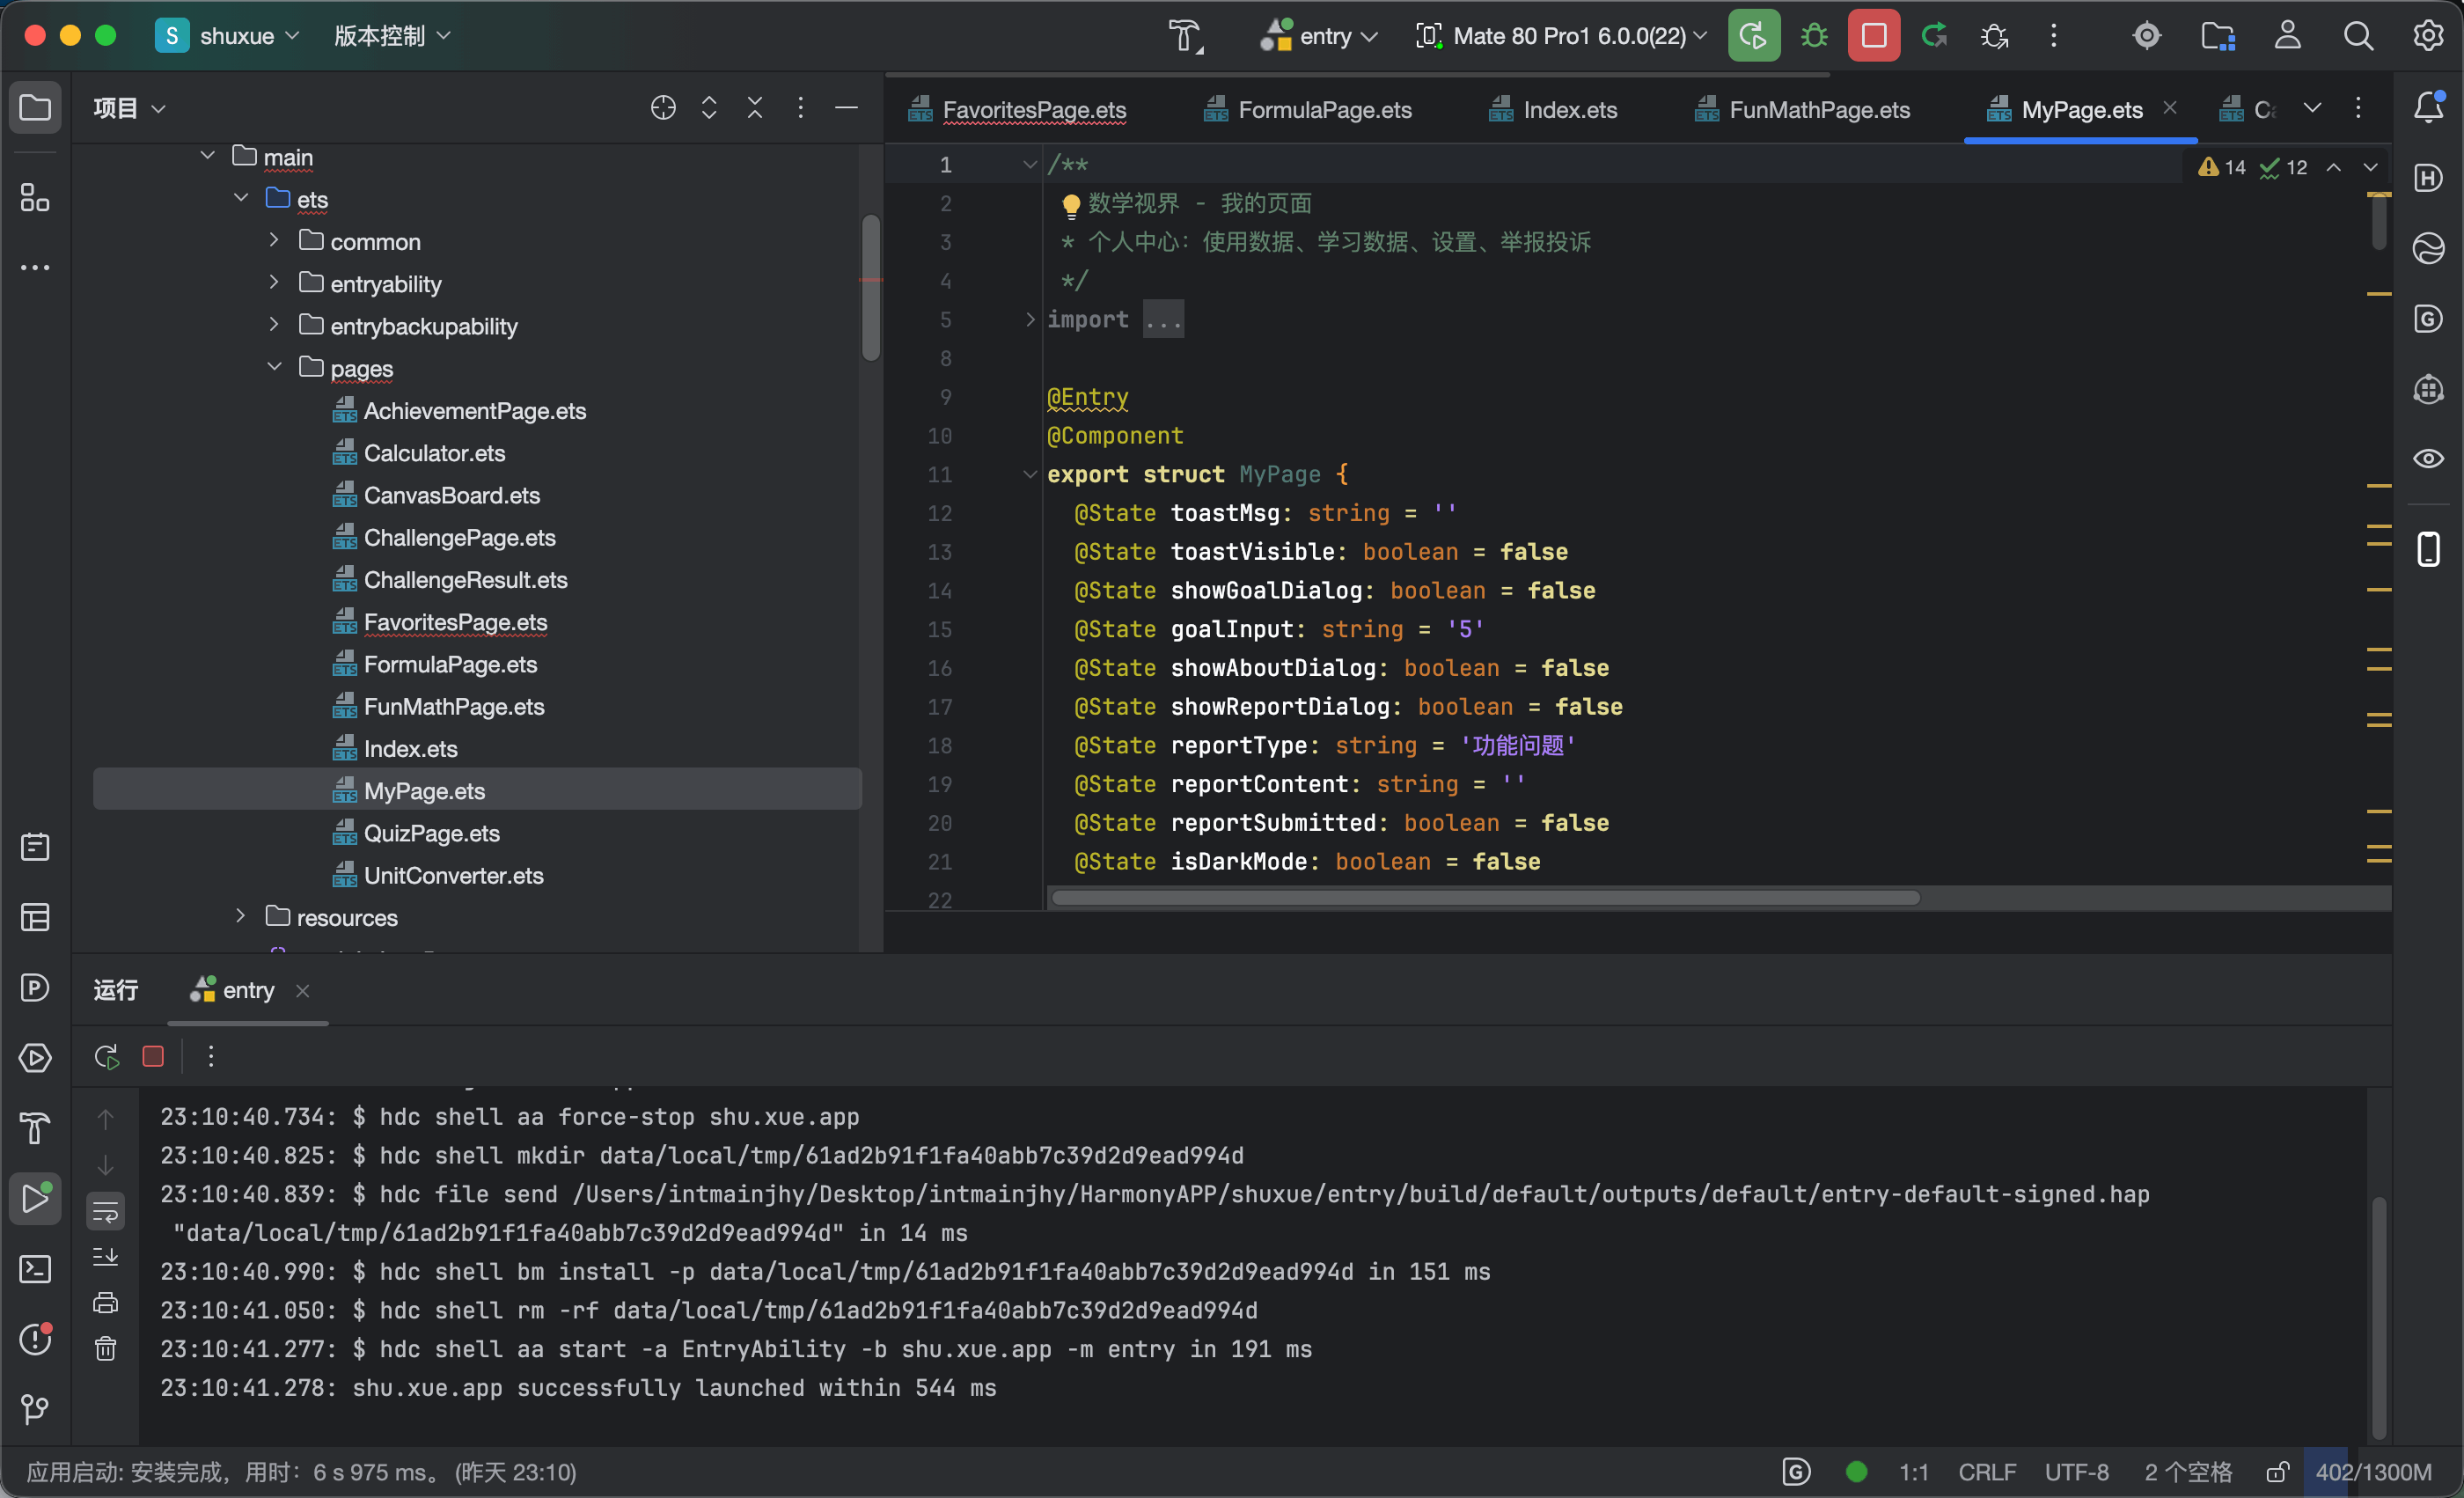Expand the folded import block

pyautogui.click(x=1030, y=319)
